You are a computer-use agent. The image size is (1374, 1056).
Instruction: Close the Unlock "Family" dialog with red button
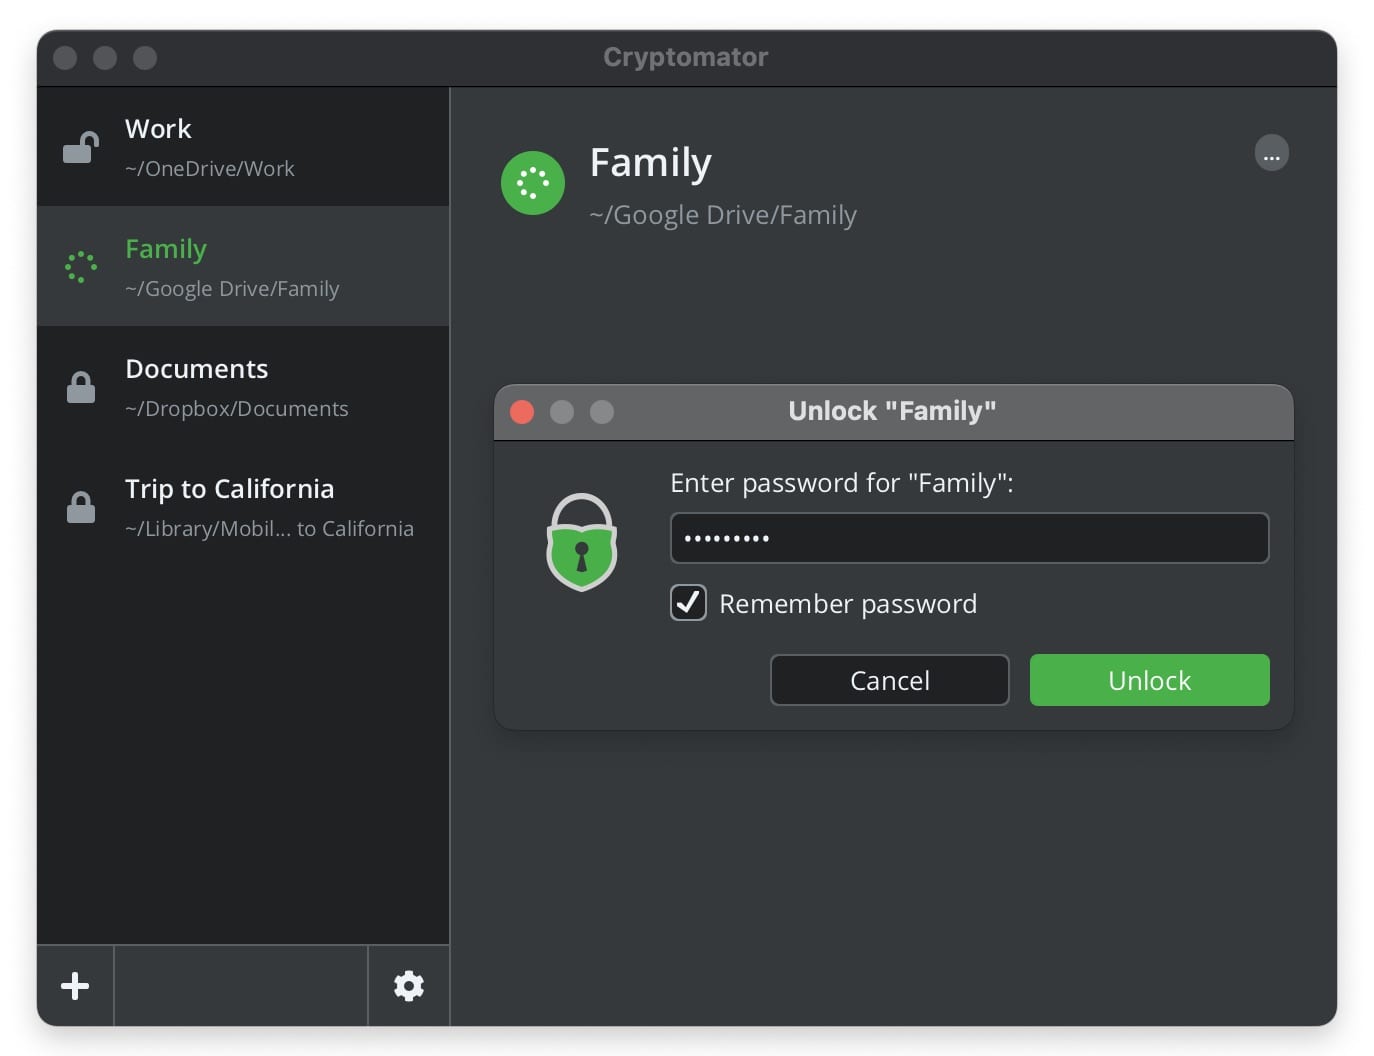point(522,412)
